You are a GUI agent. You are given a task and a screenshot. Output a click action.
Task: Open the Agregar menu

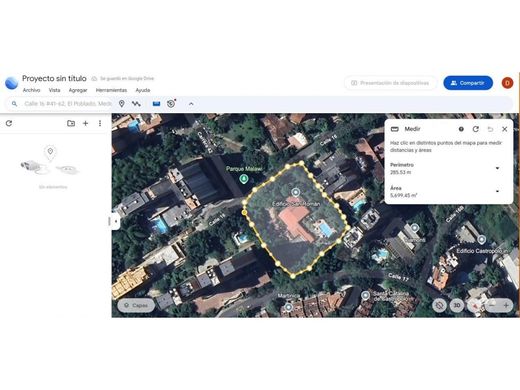pos(78,90)
